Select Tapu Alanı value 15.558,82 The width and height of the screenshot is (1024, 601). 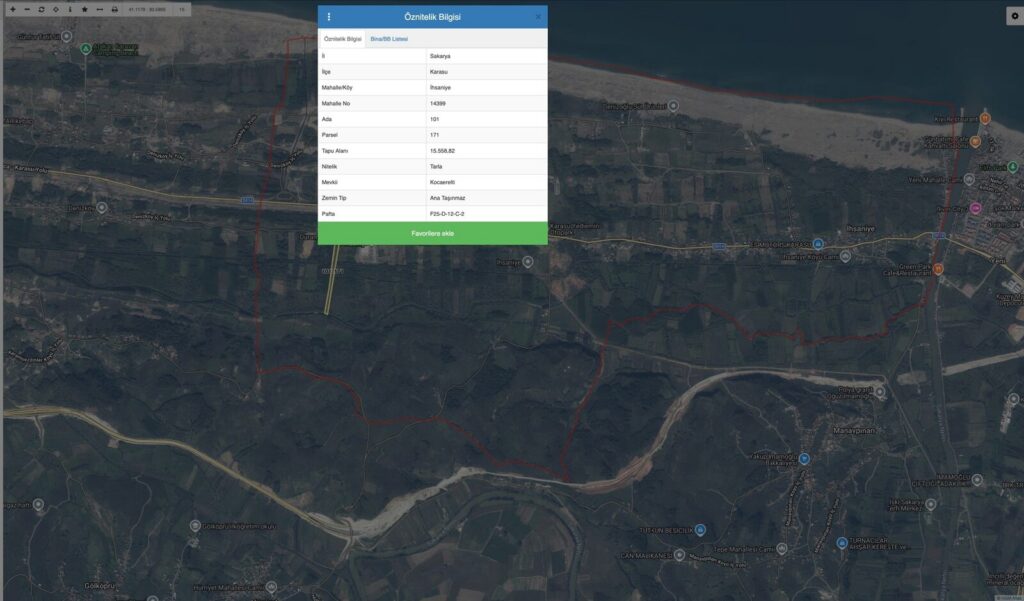(x=442, y=151)
